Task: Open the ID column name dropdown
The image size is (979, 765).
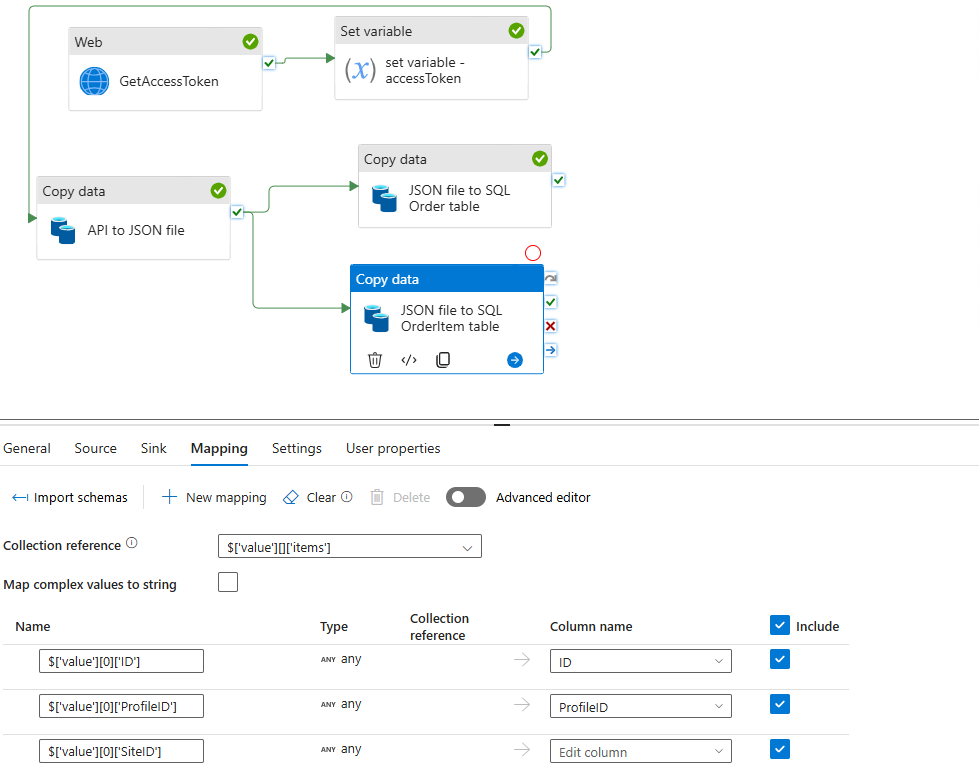Action: point(641,661)
